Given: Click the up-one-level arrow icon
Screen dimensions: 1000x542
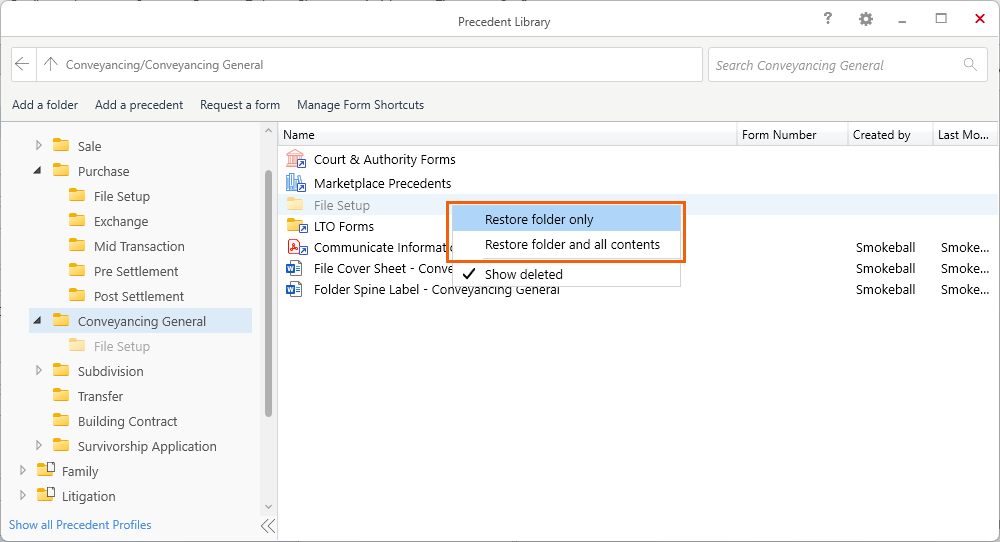Looking at the screenshot, I should [x=50, y=65].
